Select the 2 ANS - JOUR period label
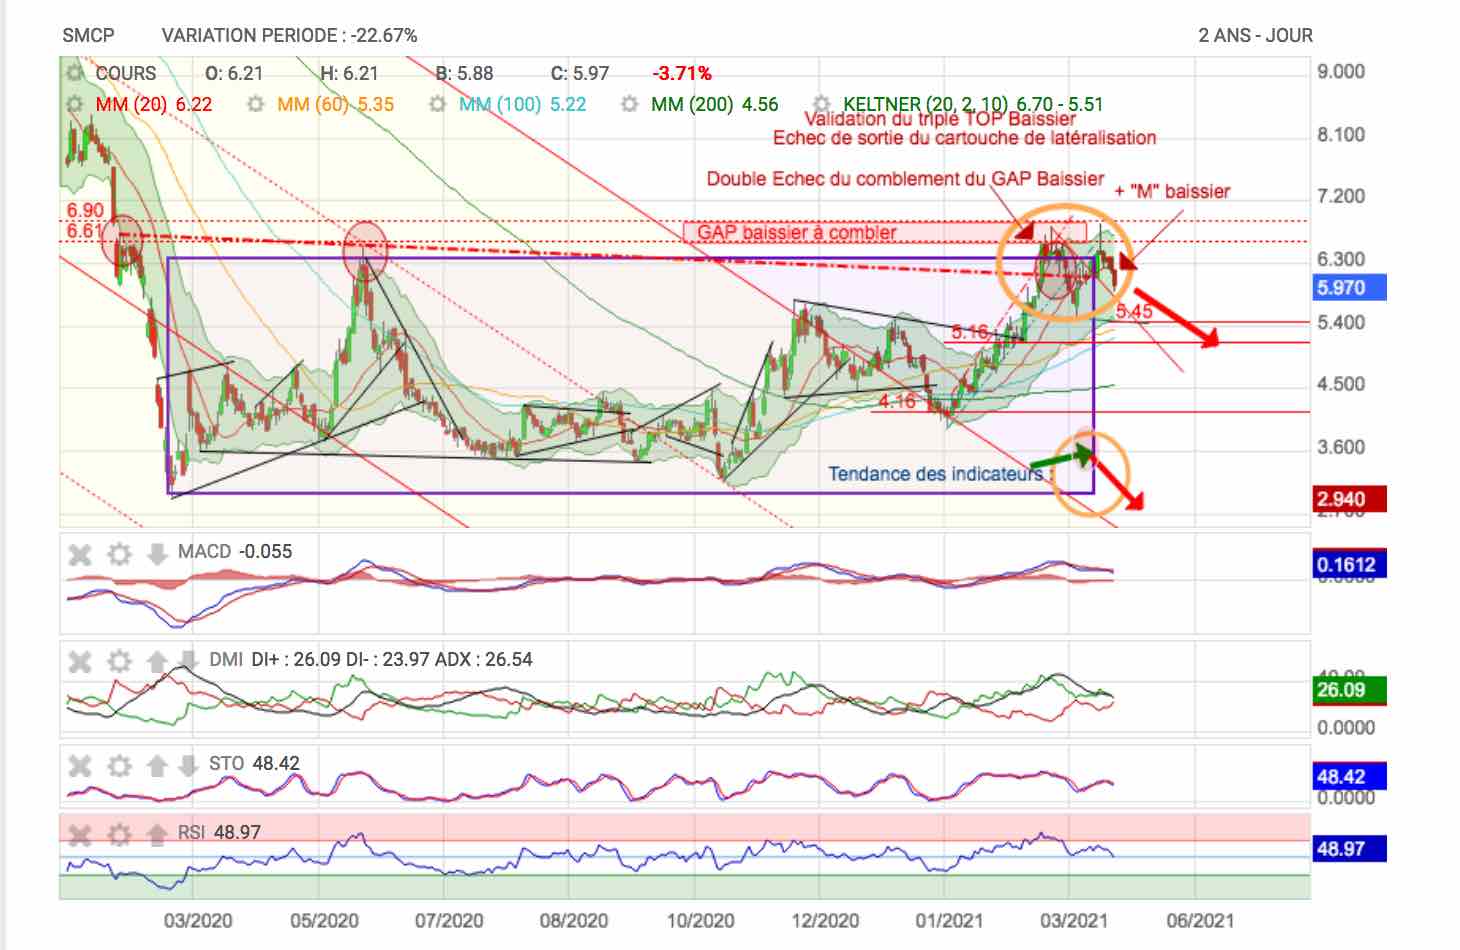 pos(1255,35)
